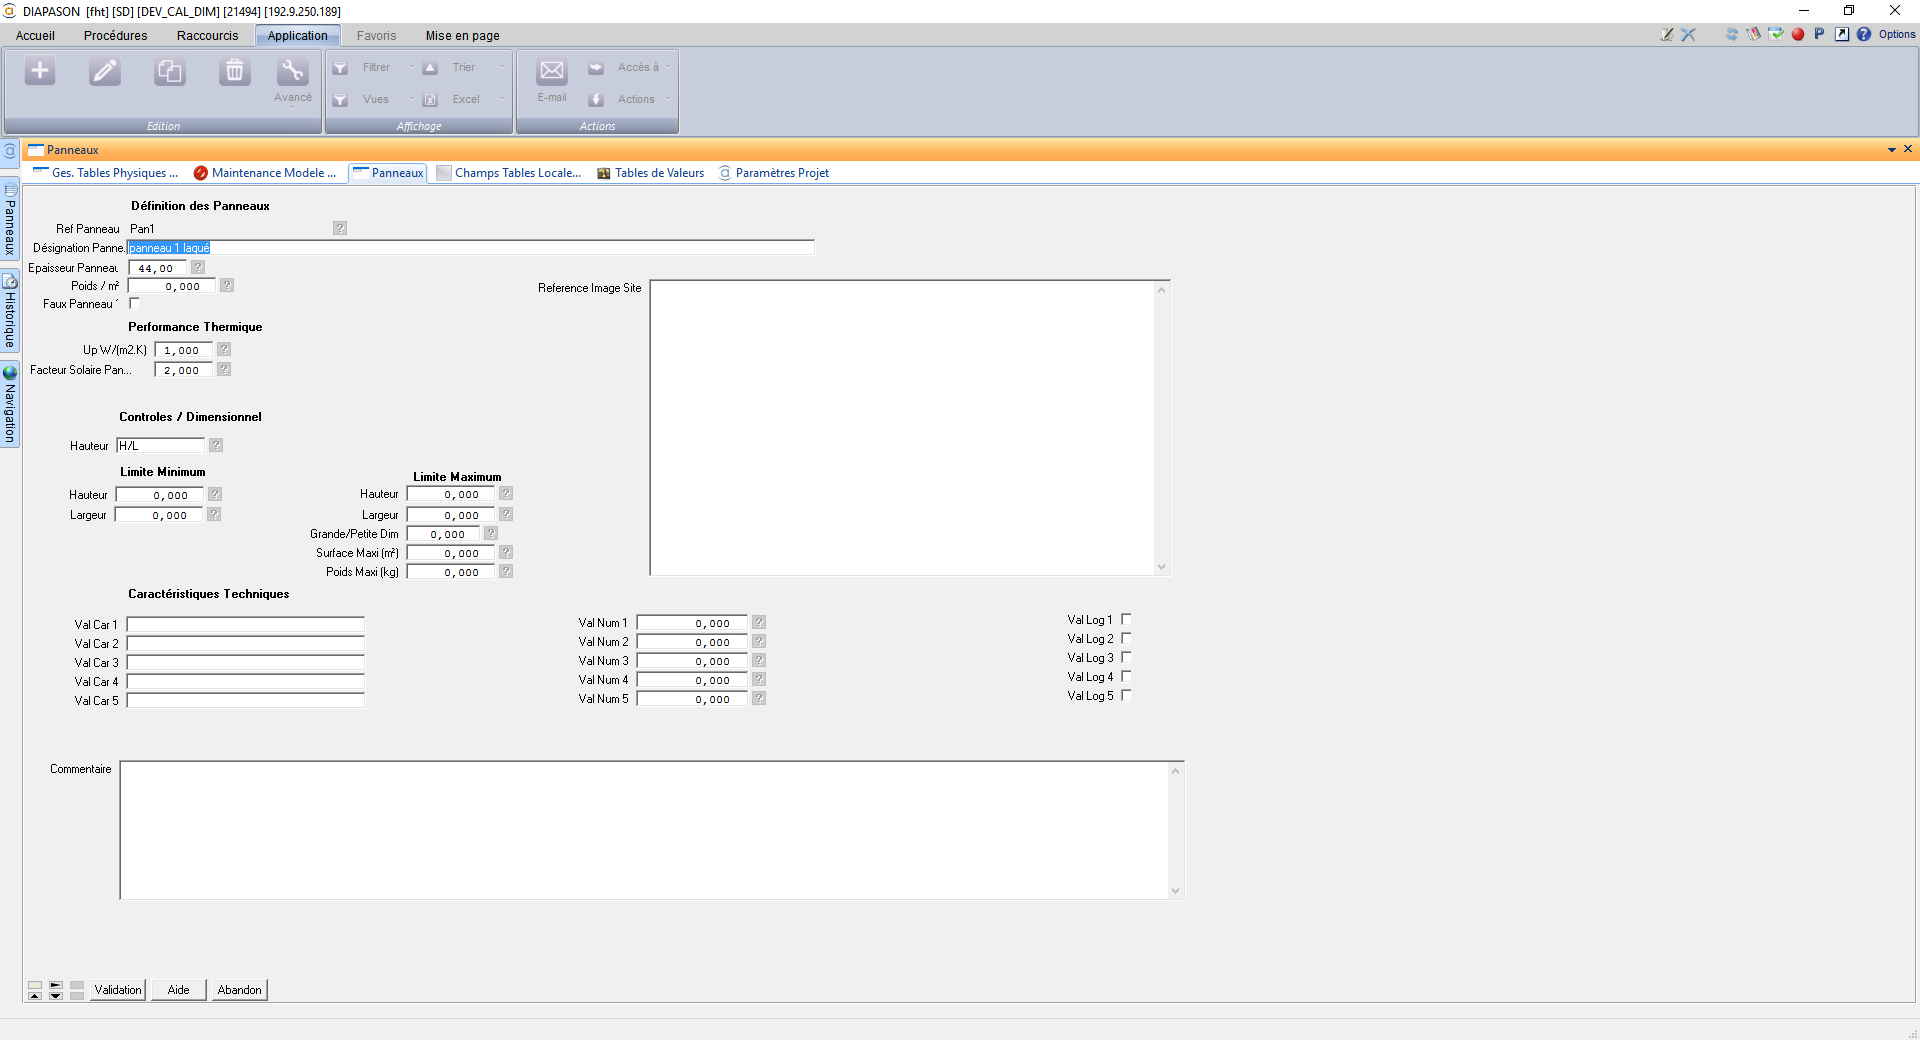Click the add (plus) icon in Edition
The height and width of the screenshot is (1040, 1920).
(x=40, y=71)
